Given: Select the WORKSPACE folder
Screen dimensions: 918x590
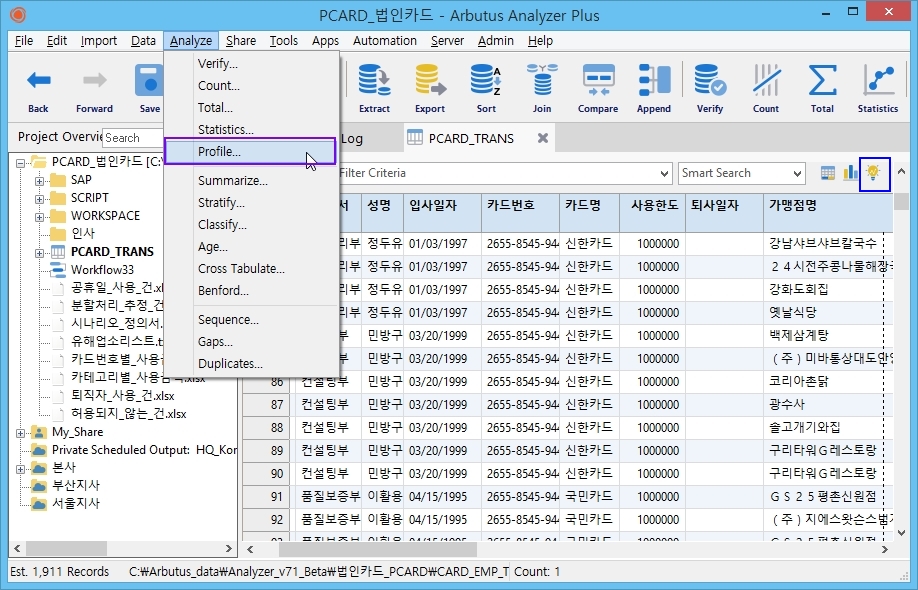Looking at the screenshot, I should 105,215.
